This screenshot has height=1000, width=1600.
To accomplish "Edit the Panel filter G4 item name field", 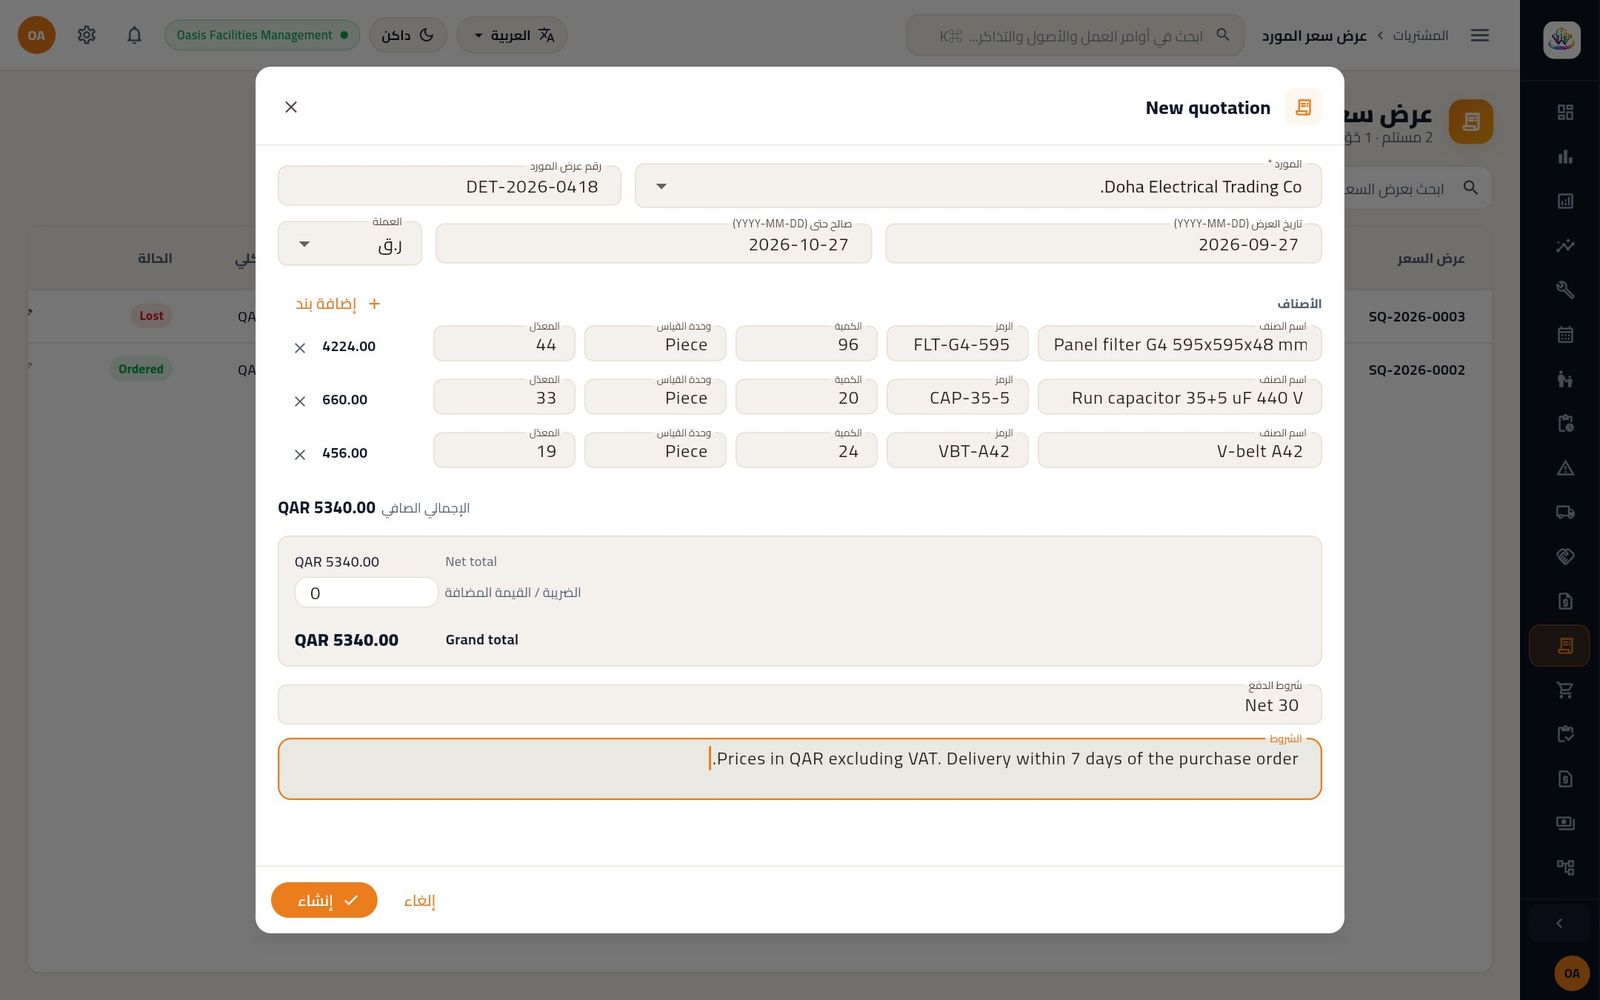I will (x=1180, y=344).
